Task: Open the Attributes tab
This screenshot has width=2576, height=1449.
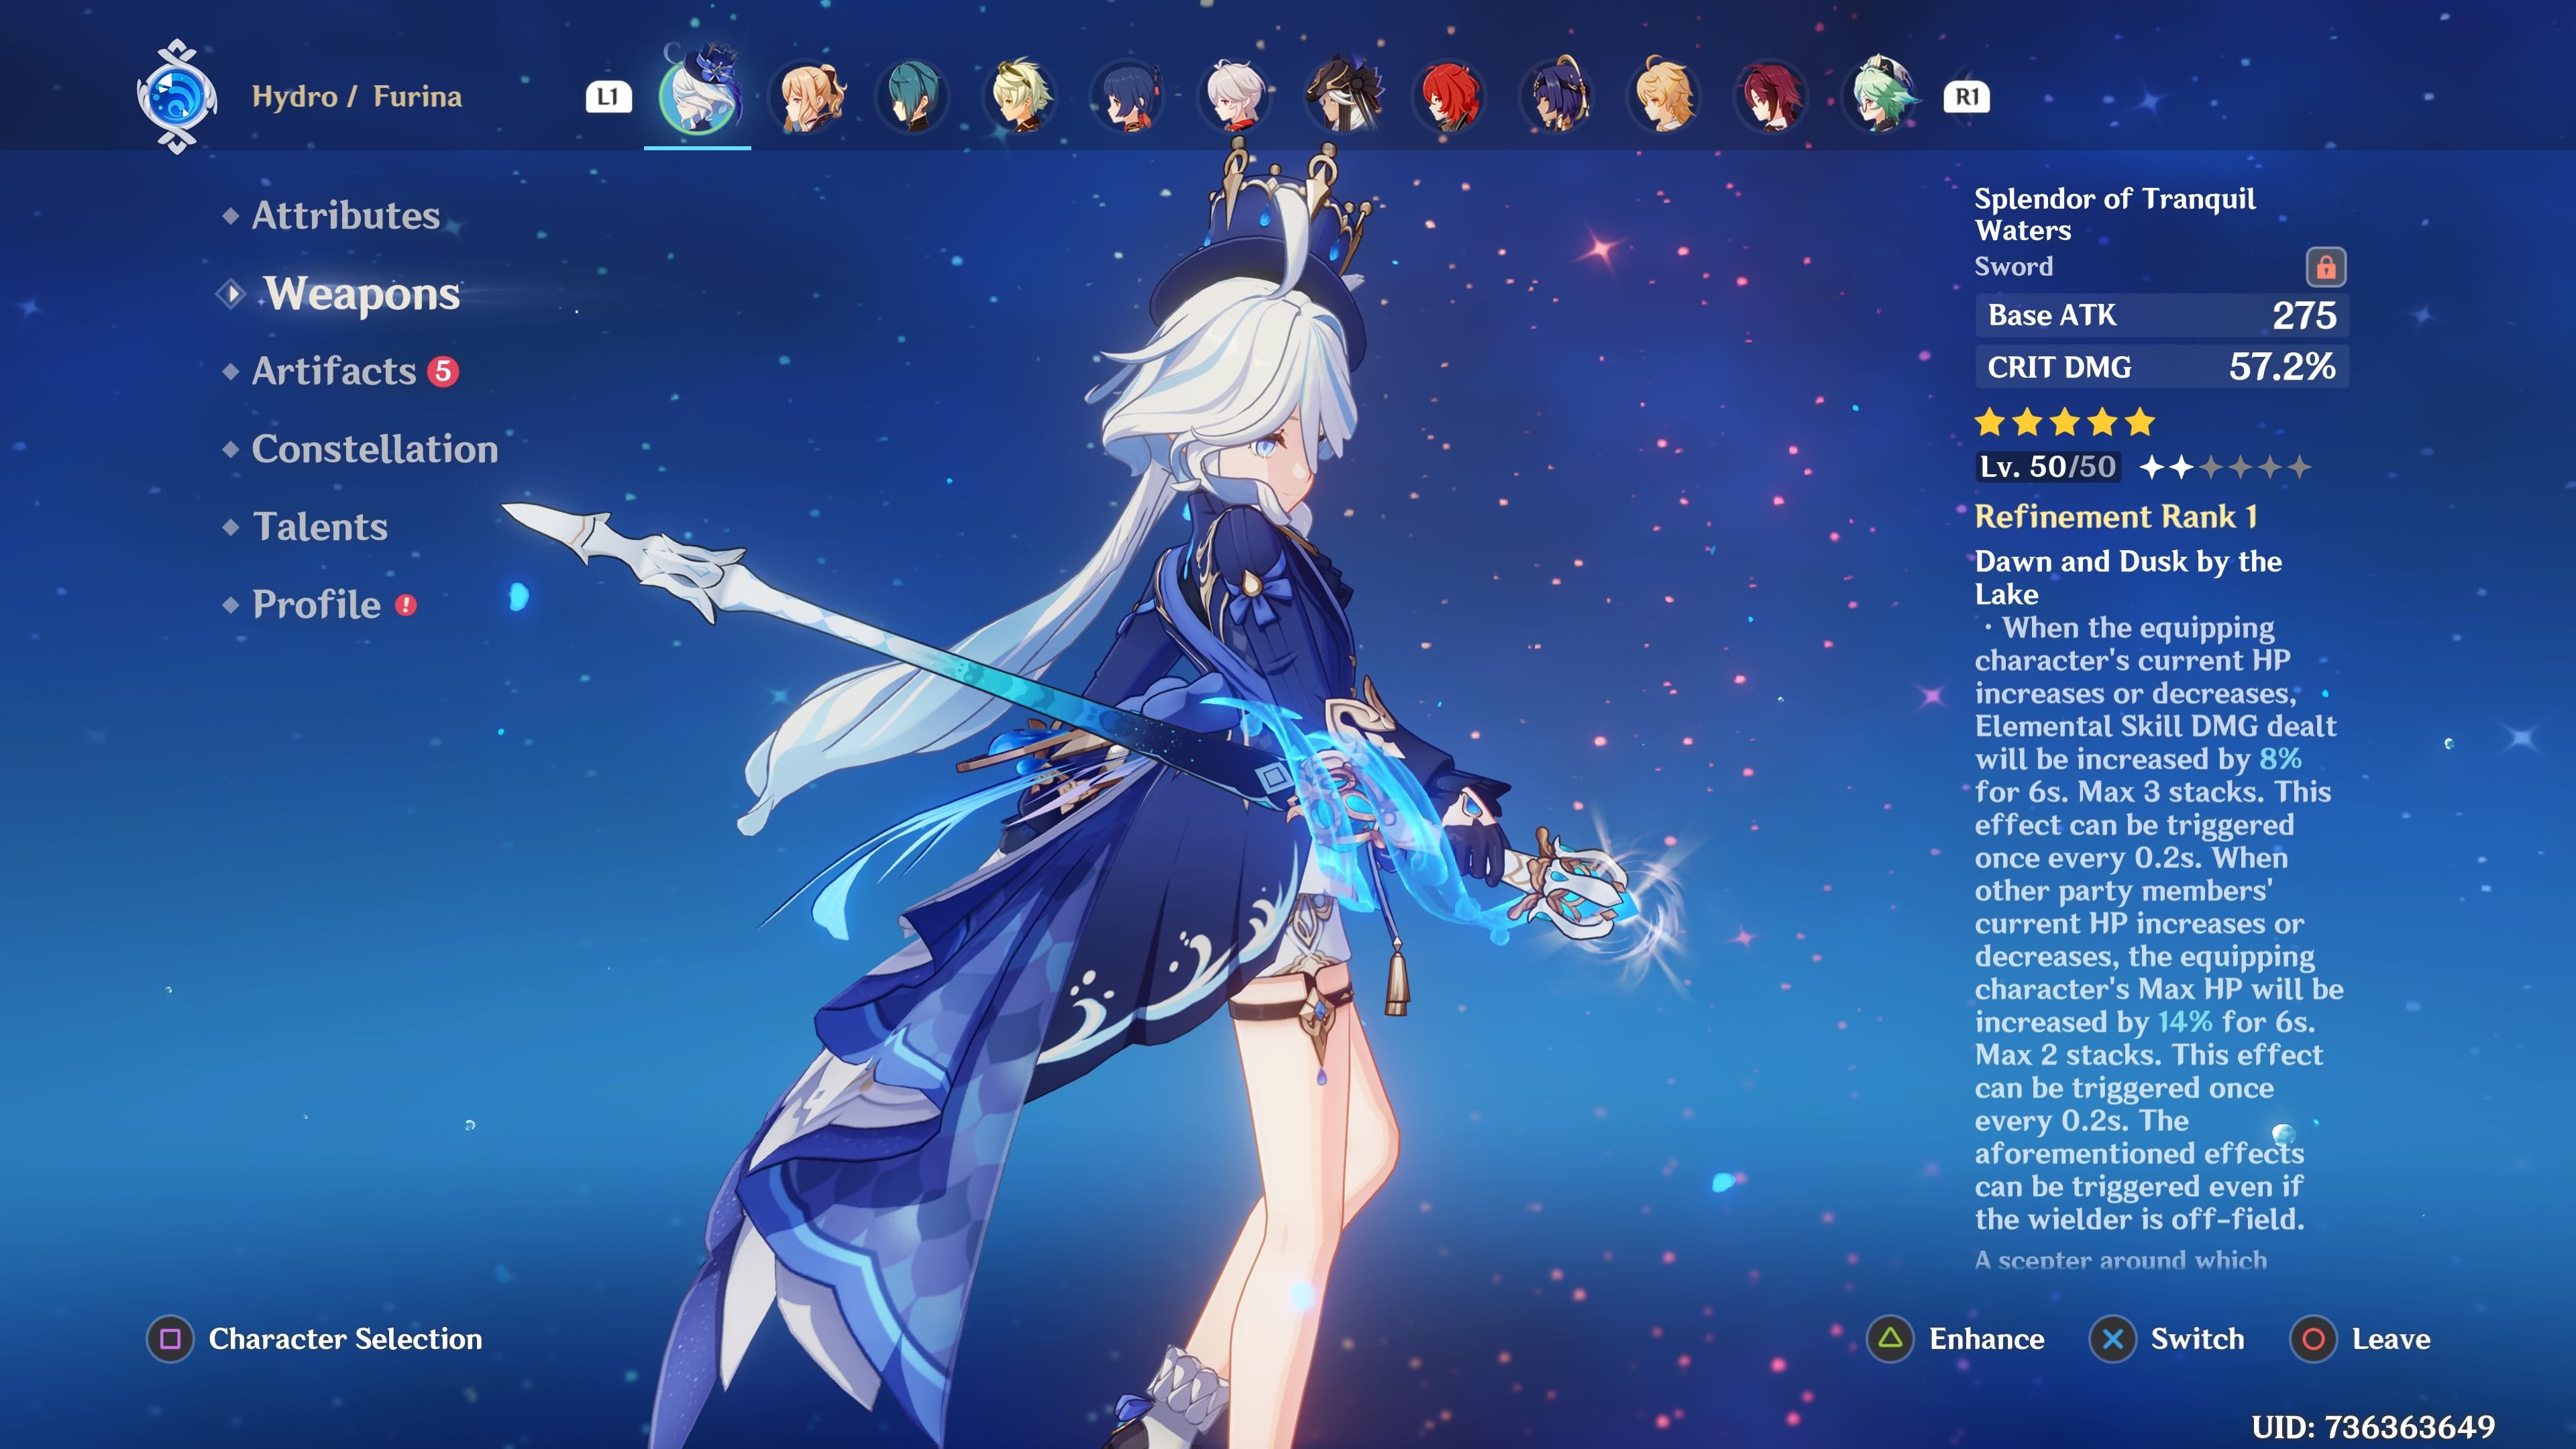Action: [345, 216]
